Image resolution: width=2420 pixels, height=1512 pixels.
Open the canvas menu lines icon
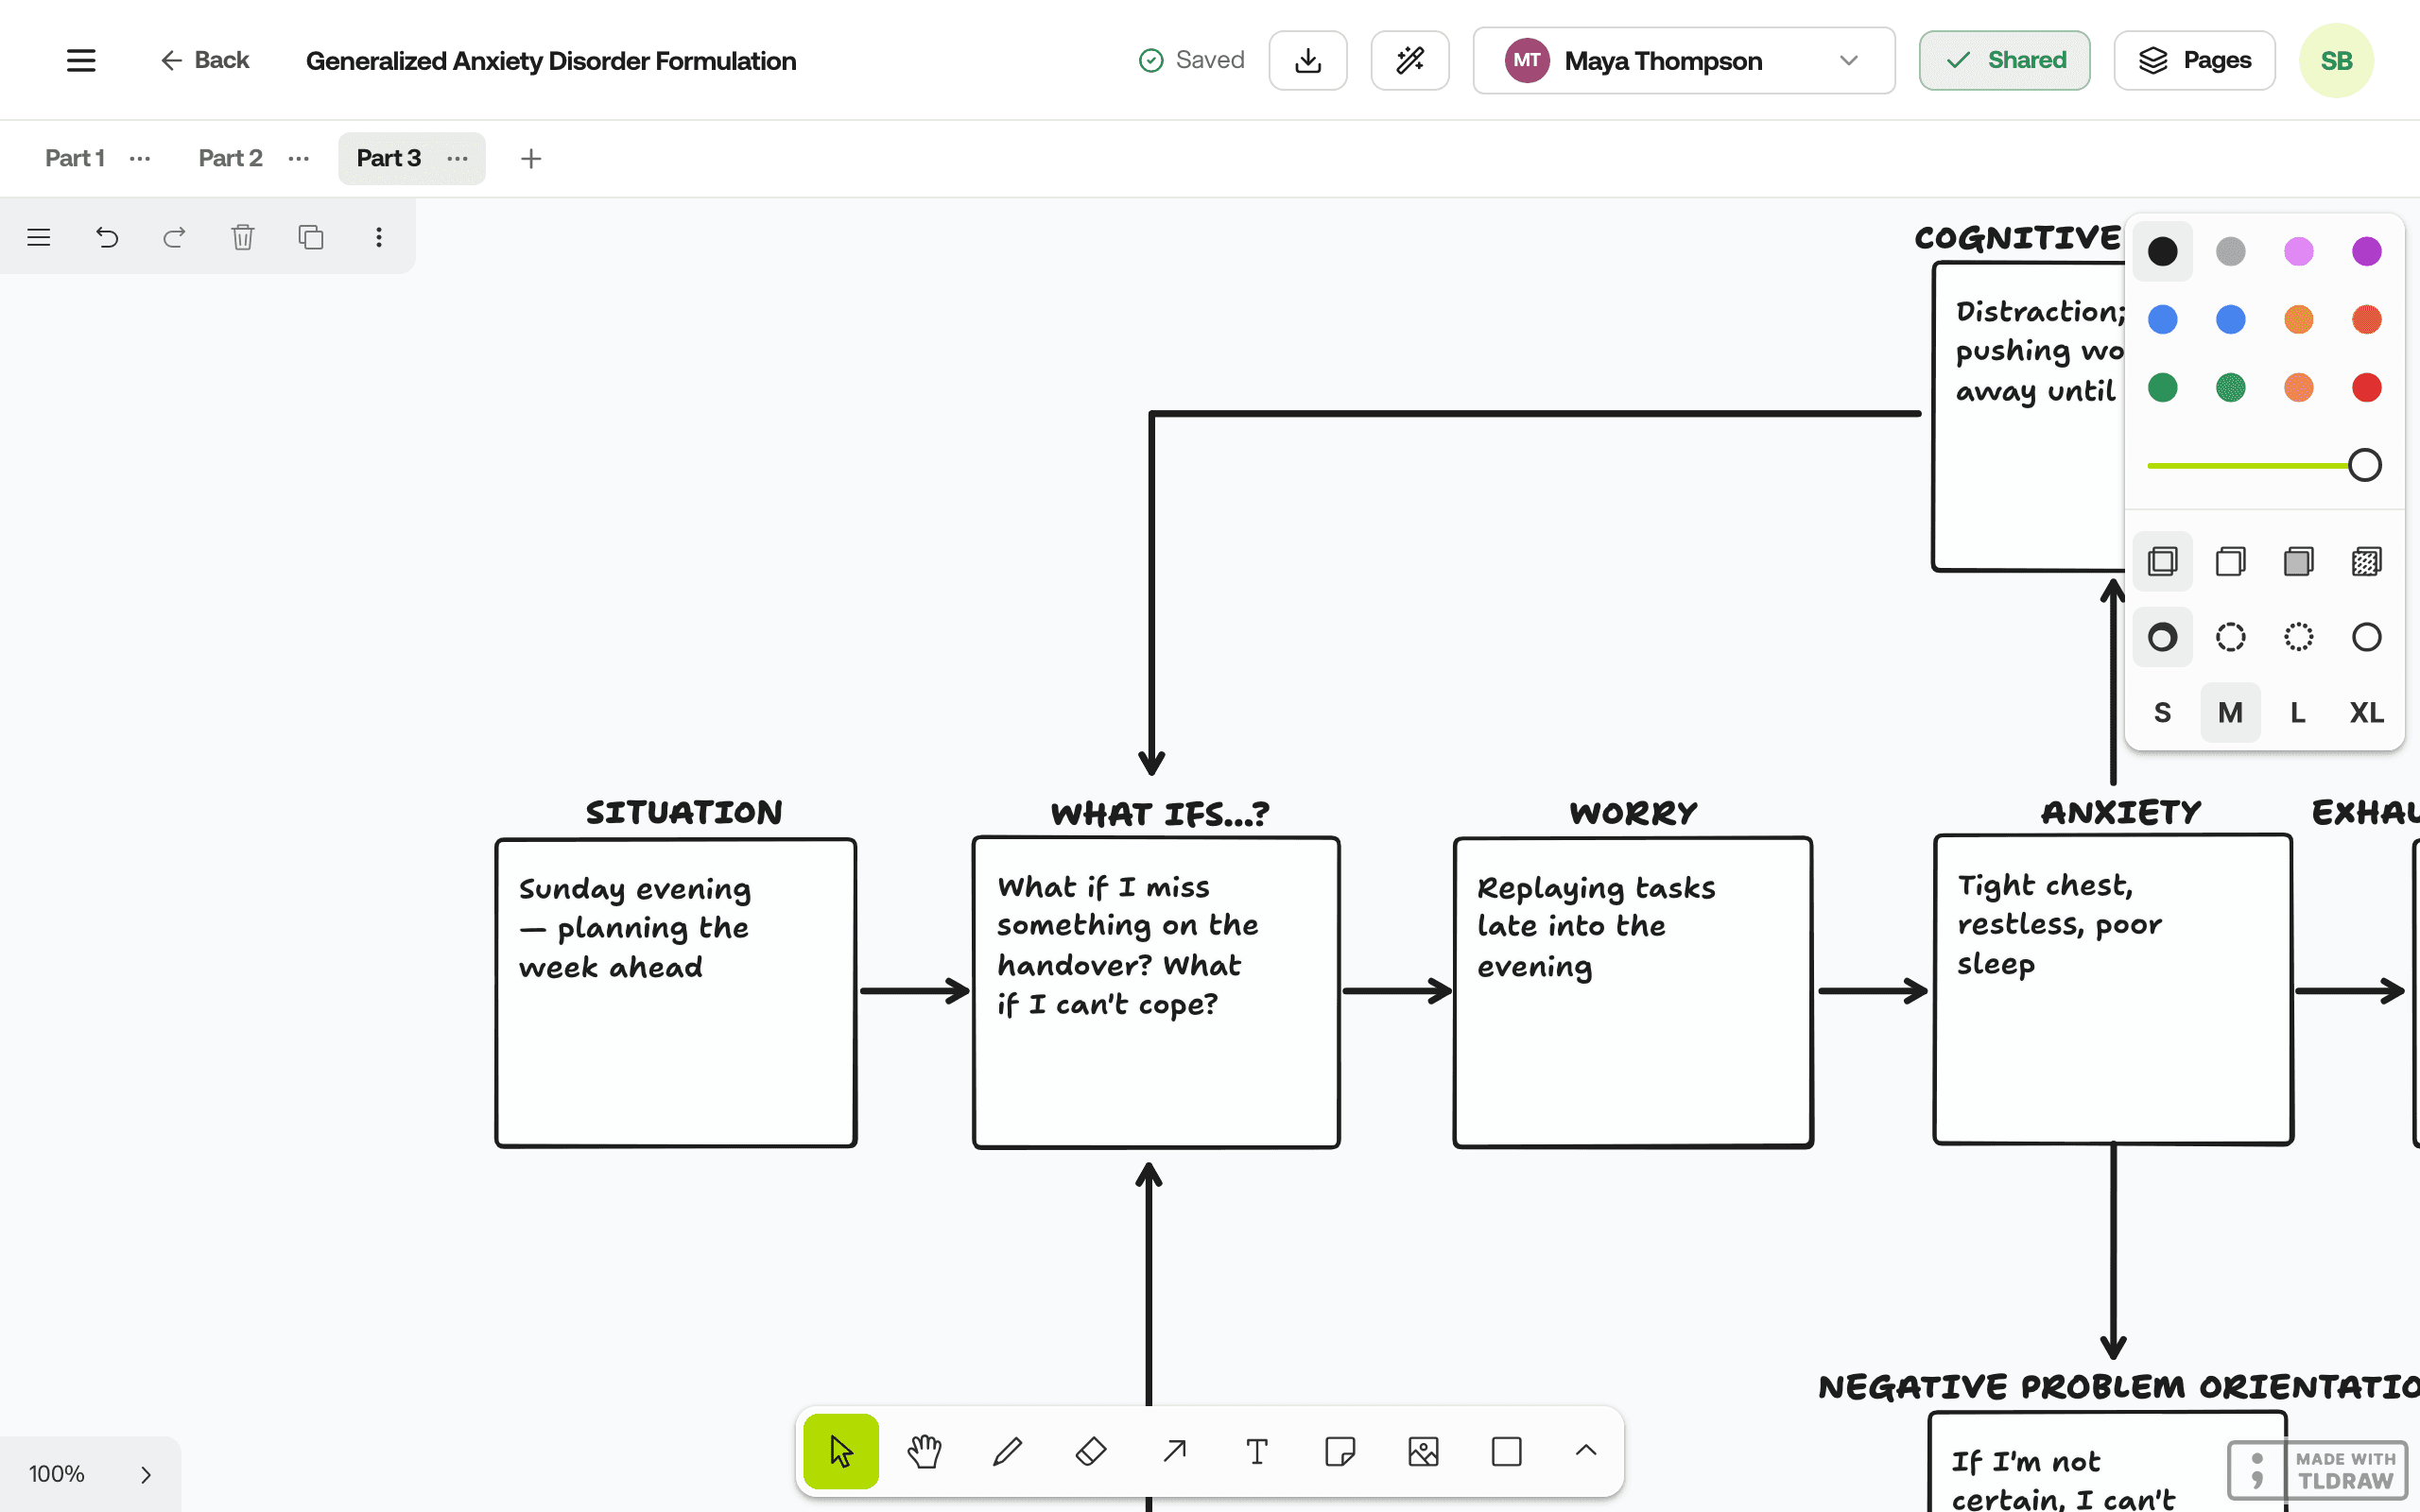(x=39, y=237)
